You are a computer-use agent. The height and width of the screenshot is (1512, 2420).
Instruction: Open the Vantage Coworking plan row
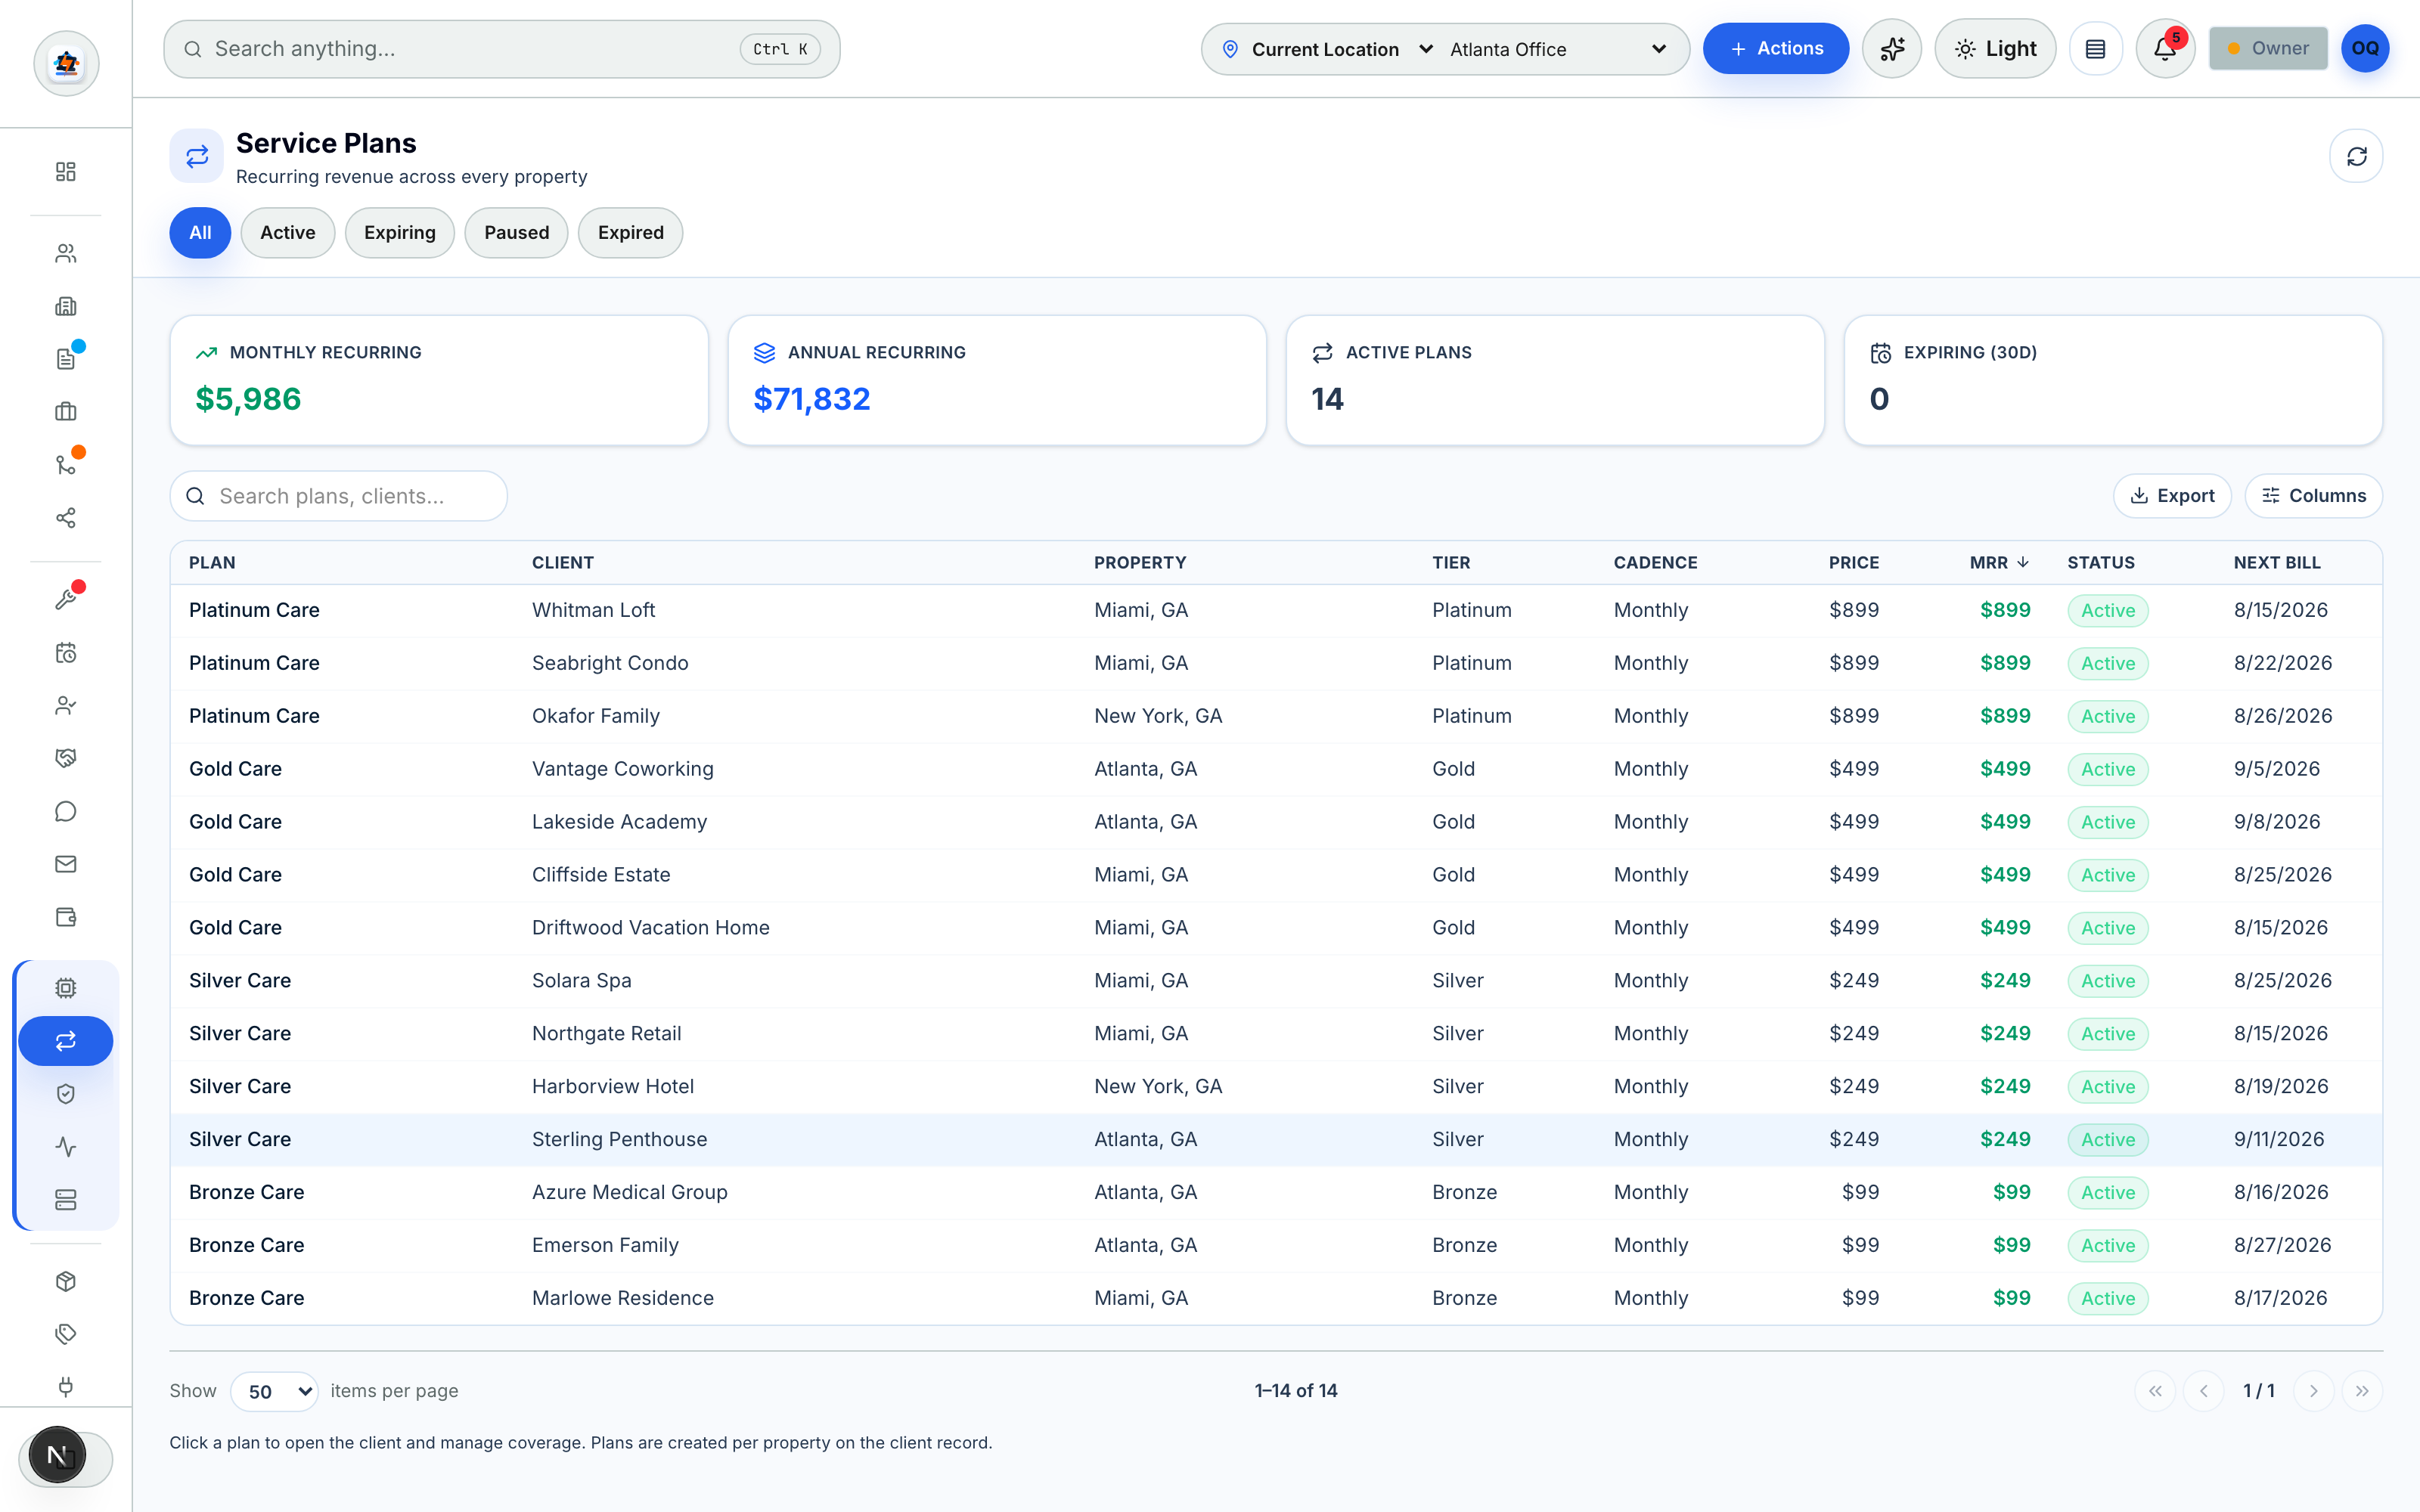(1276, 769)
